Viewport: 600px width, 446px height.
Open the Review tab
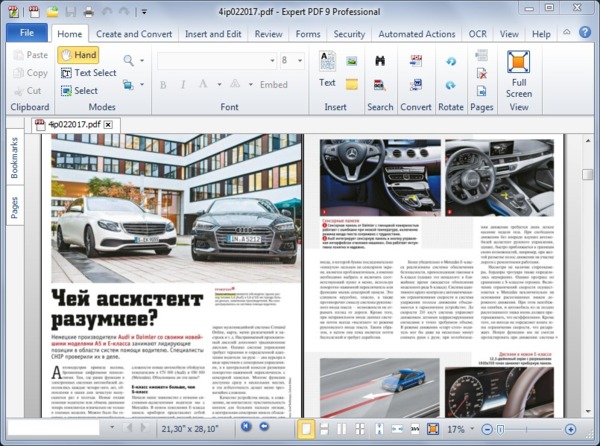click(x=269, y=34)
